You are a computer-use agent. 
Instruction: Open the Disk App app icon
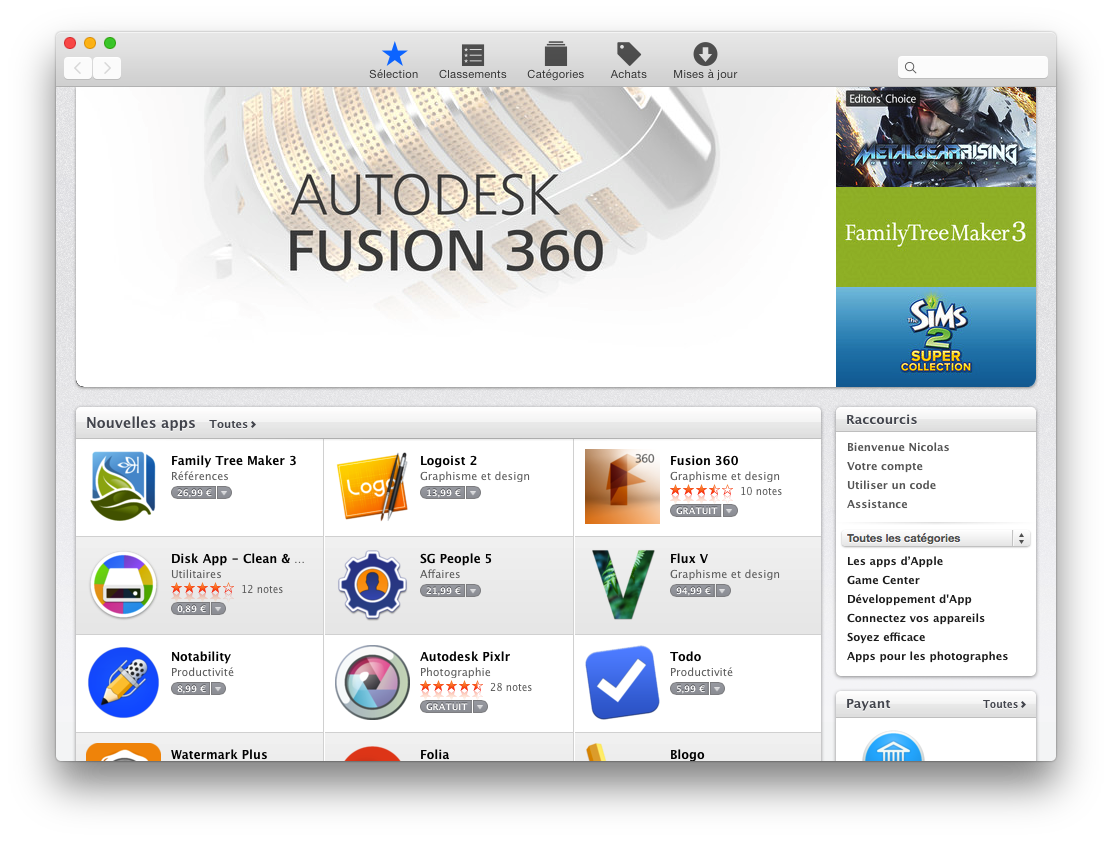coord(123,585)
